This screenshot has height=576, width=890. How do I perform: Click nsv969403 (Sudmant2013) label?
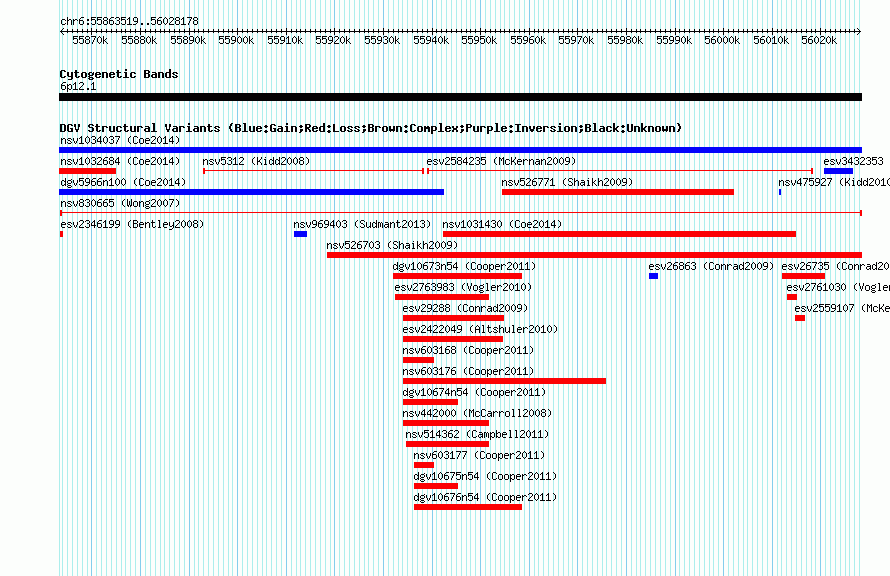[x=362, y=224]
